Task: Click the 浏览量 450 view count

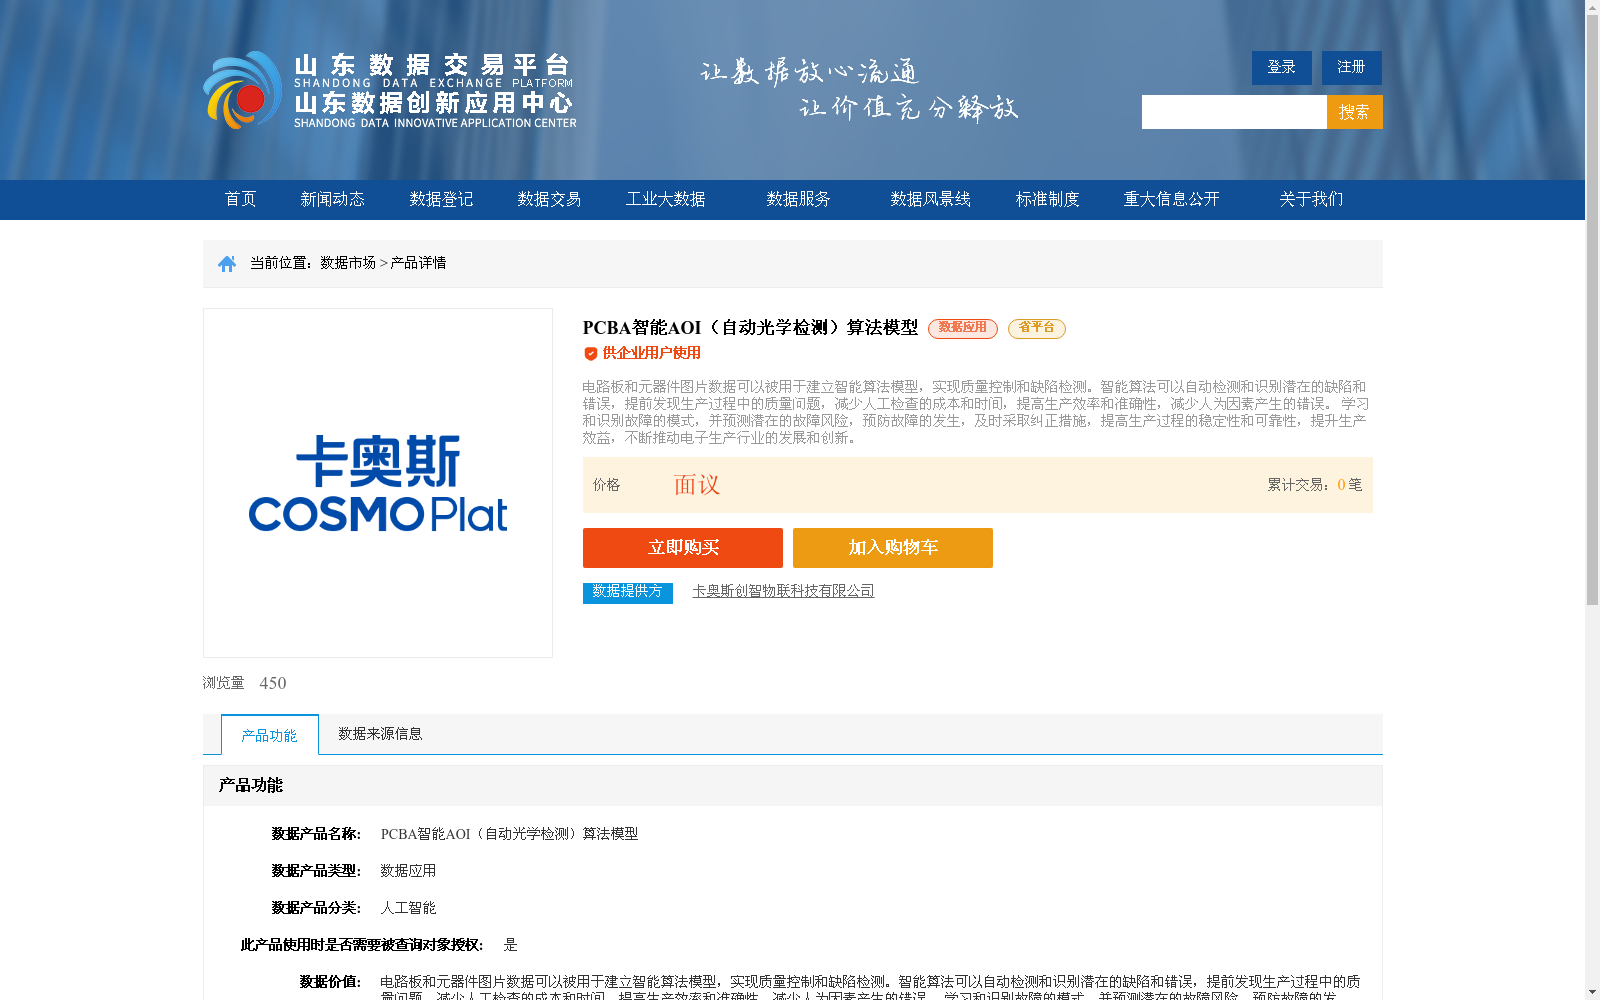Action: (245, 683)
